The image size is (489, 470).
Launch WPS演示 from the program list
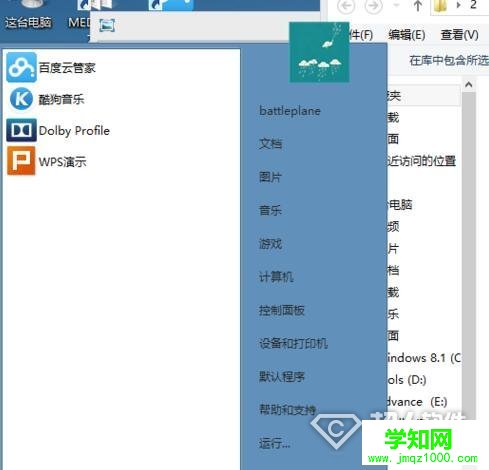tap(47, 162)
